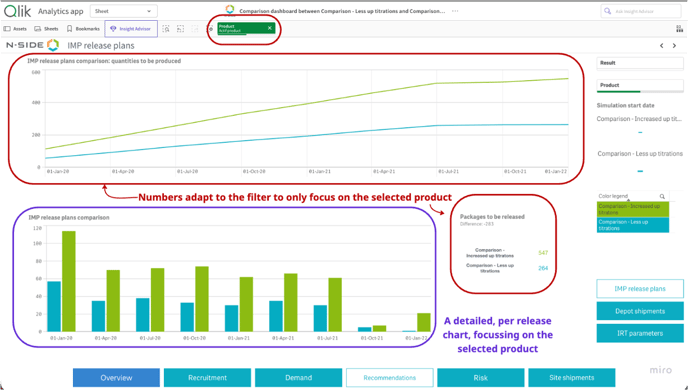Click the Color legend header

point(613,196)
